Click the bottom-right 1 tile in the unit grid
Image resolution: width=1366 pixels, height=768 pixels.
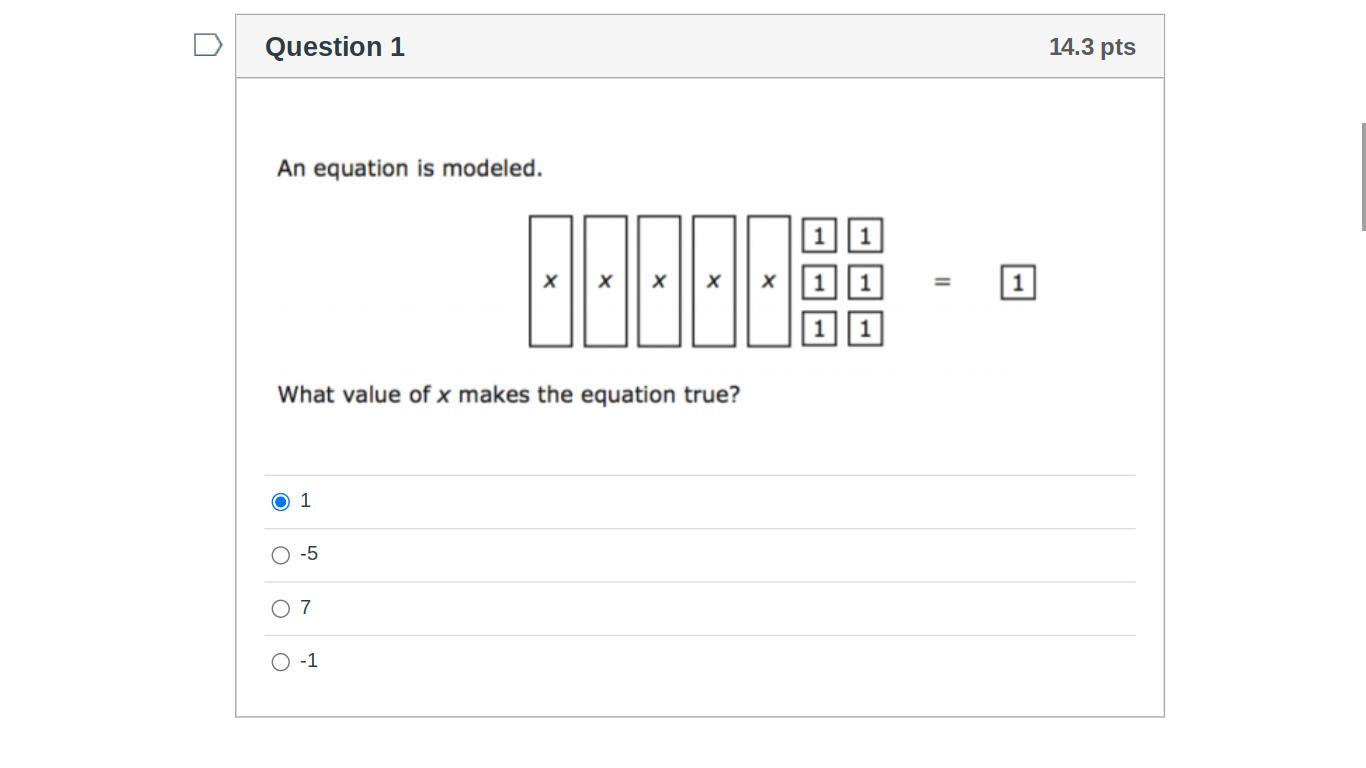pos(865,328)
